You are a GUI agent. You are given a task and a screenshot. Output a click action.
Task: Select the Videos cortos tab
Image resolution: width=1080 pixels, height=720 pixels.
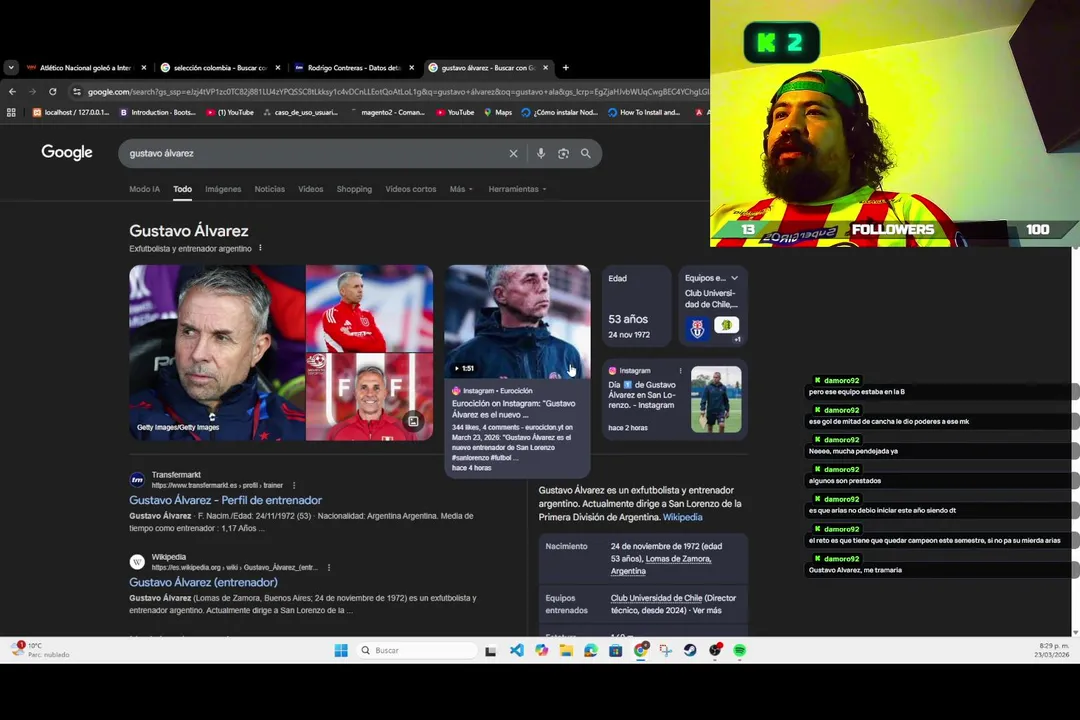point(411,189)
